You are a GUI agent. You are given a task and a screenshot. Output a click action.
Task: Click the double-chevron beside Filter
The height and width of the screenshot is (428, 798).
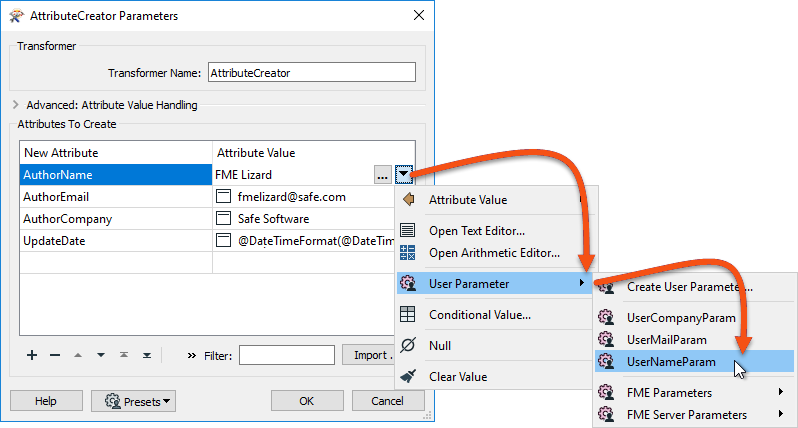[x=191, y=355]
